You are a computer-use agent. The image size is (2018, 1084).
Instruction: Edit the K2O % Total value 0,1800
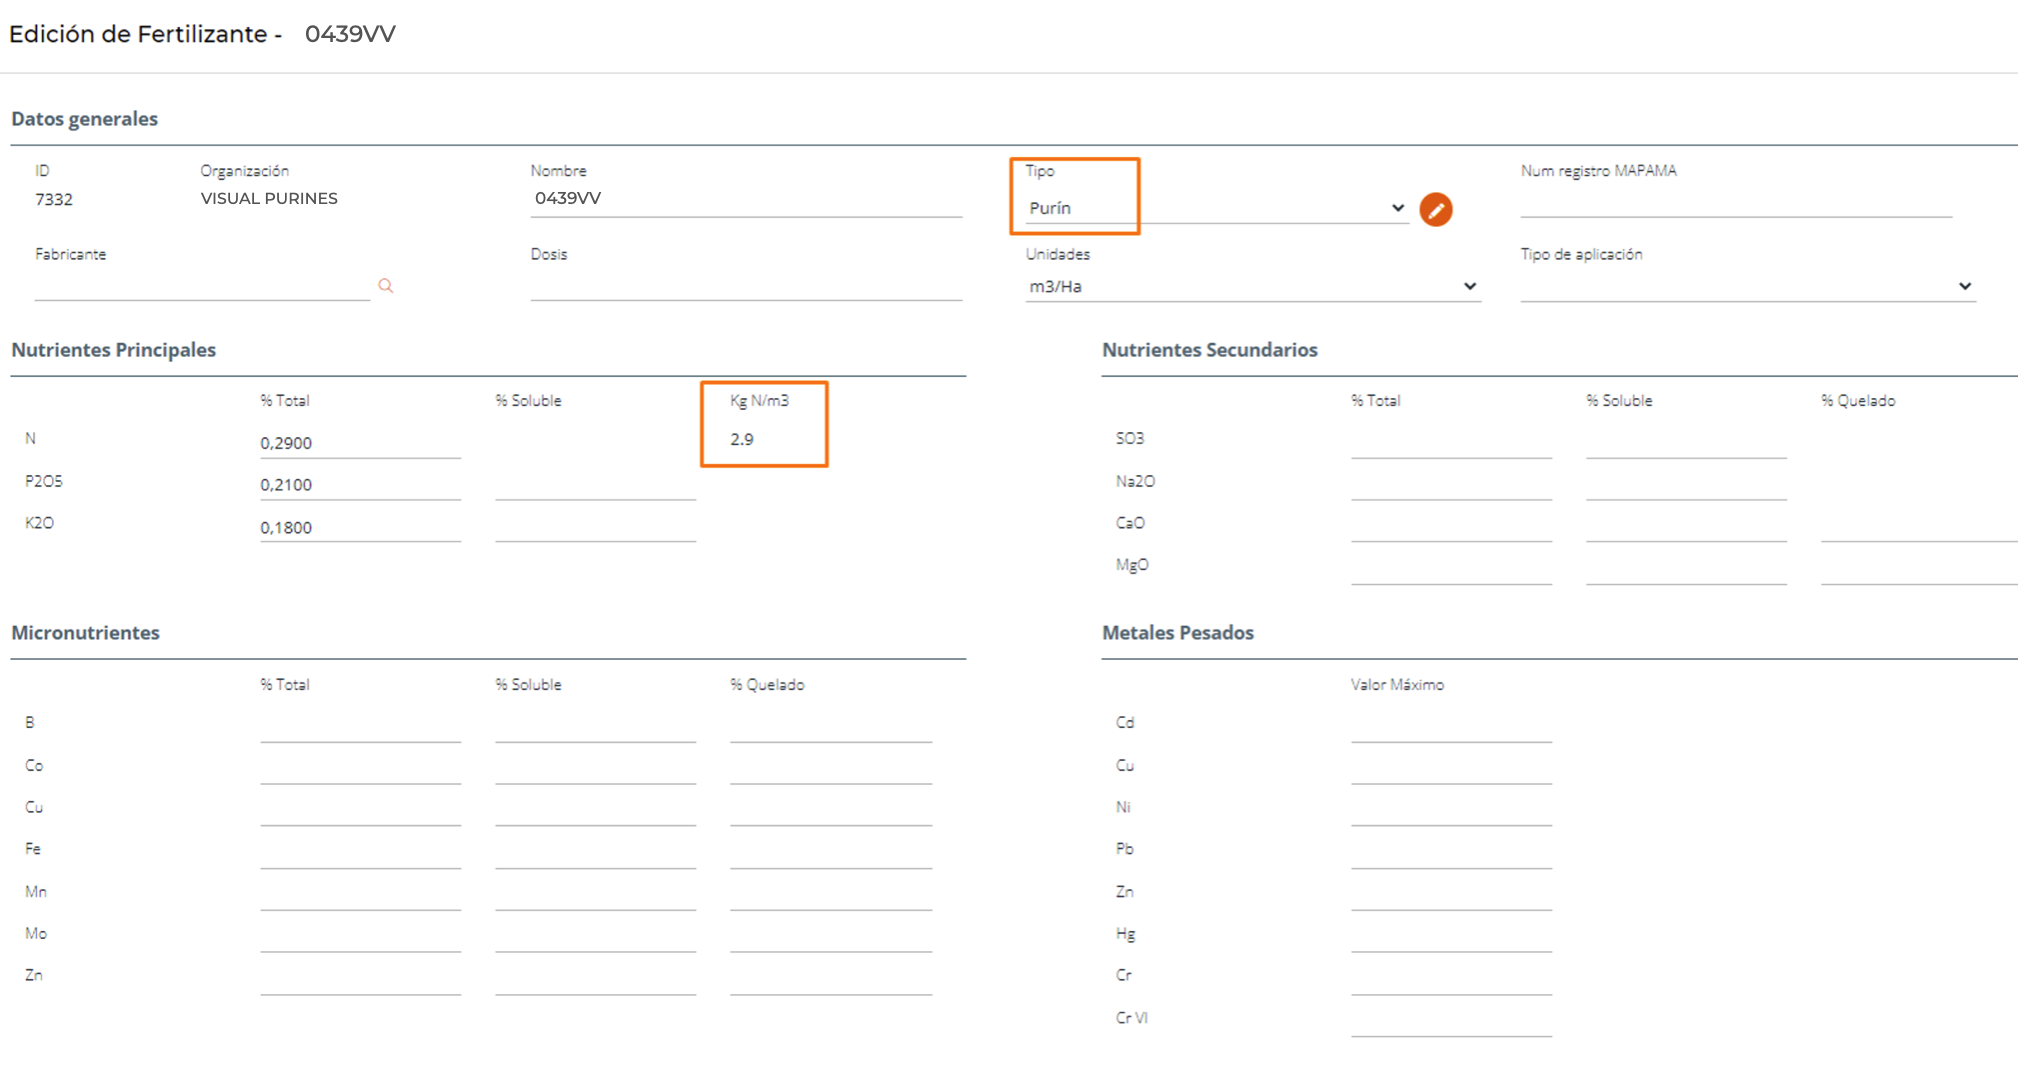point(359,527)
